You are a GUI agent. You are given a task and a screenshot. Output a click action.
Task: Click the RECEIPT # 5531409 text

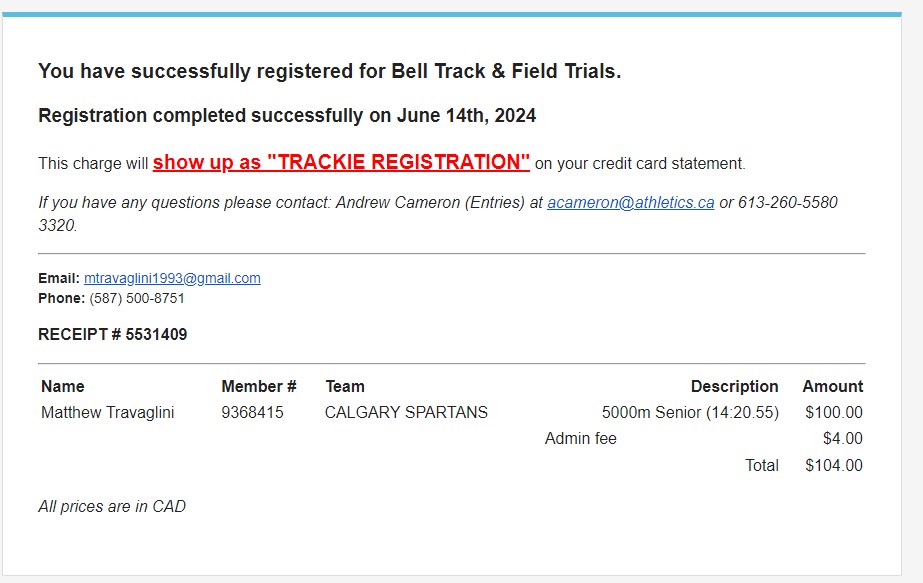pos(112,334)
